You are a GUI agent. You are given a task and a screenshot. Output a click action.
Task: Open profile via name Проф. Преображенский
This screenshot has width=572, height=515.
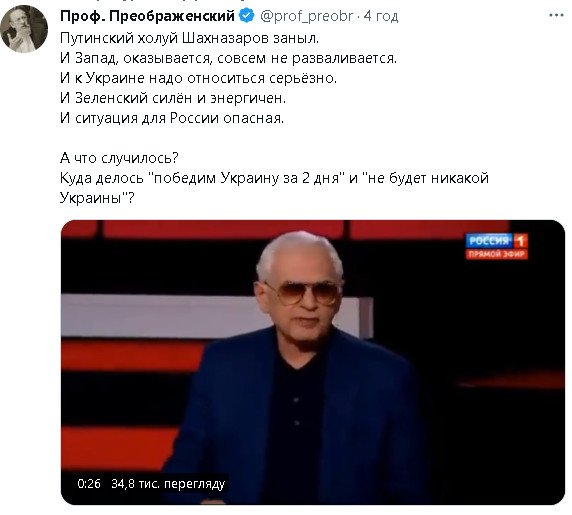[147, 16]
